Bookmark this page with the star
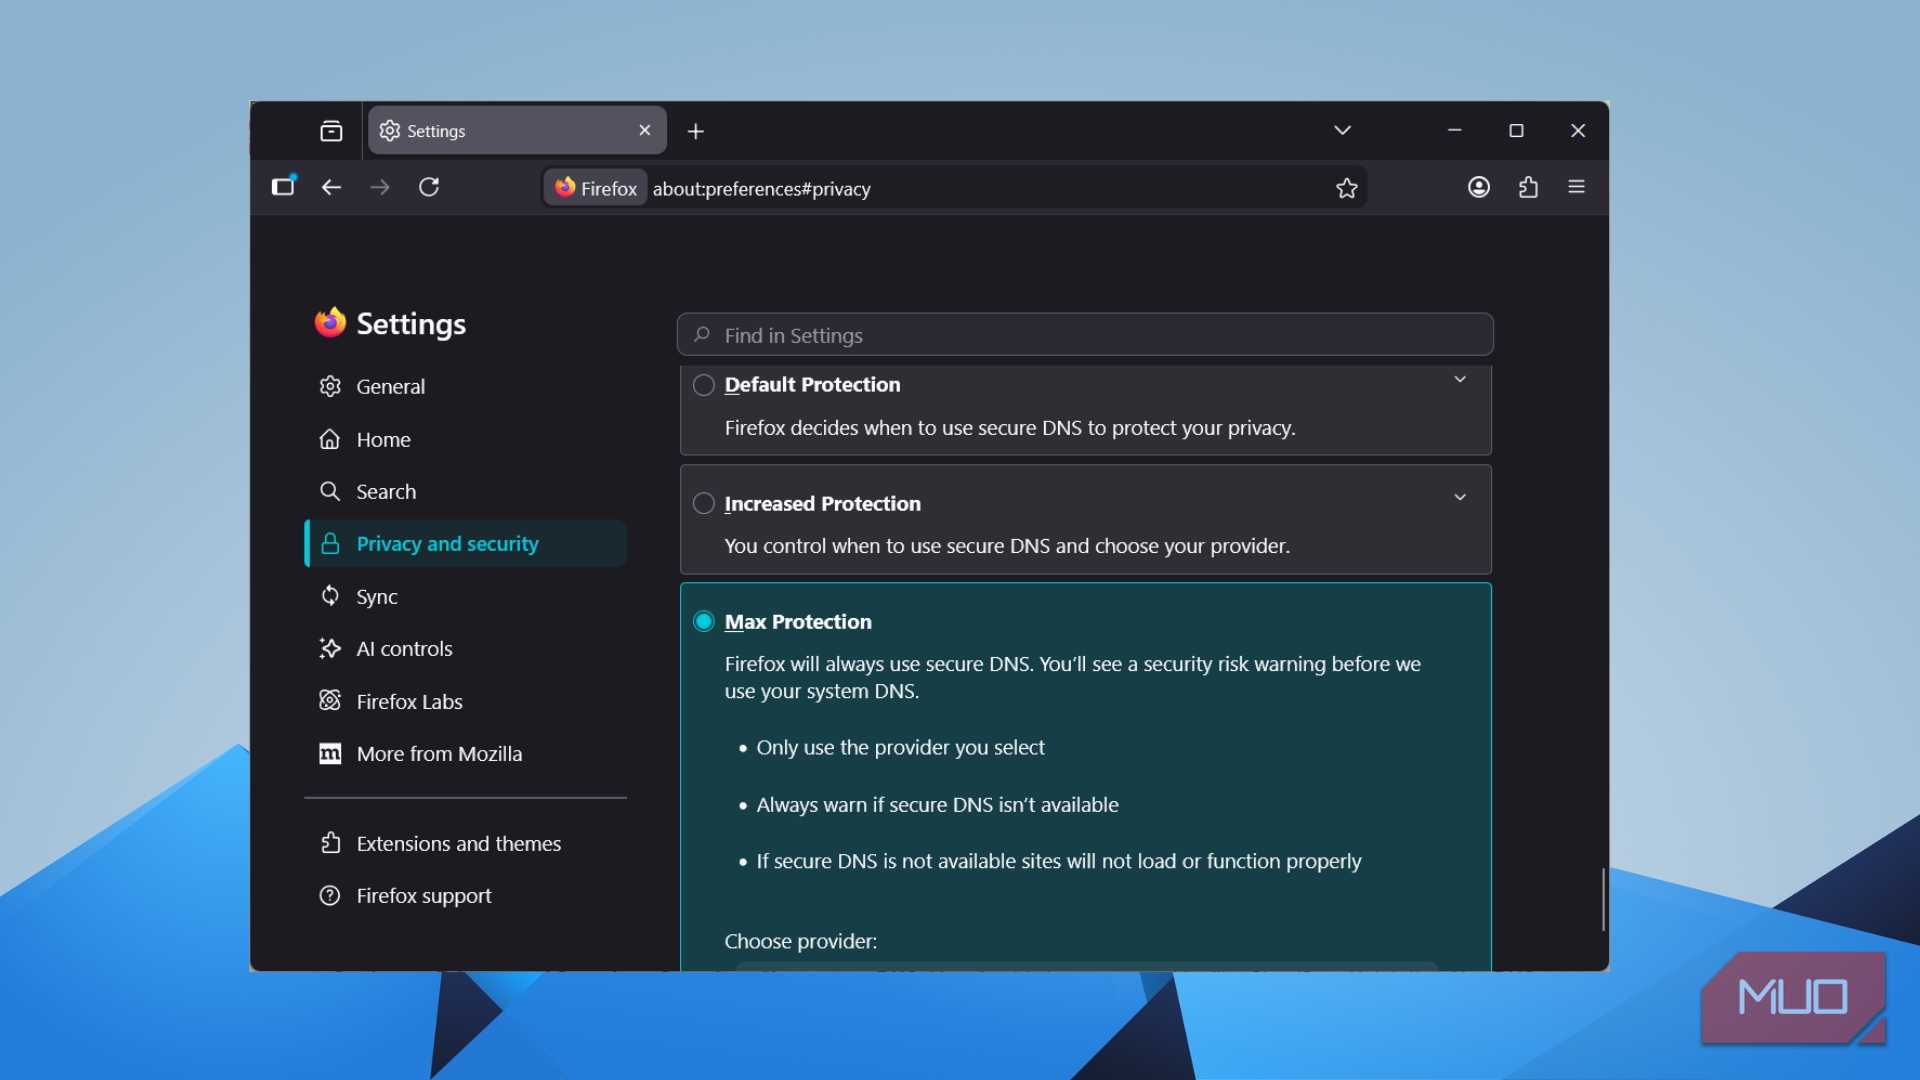 coord(1346,188)
